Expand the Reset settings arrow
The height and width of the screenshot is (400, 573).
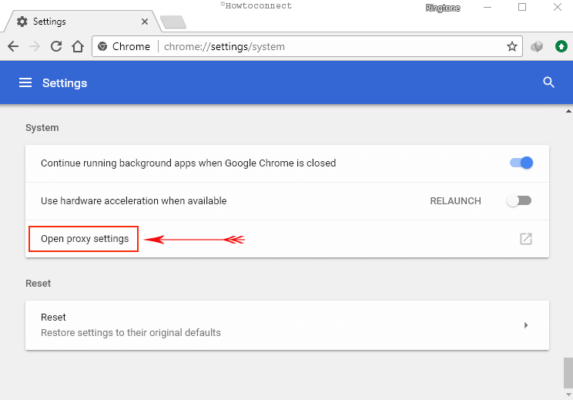(x=526, y=325)
